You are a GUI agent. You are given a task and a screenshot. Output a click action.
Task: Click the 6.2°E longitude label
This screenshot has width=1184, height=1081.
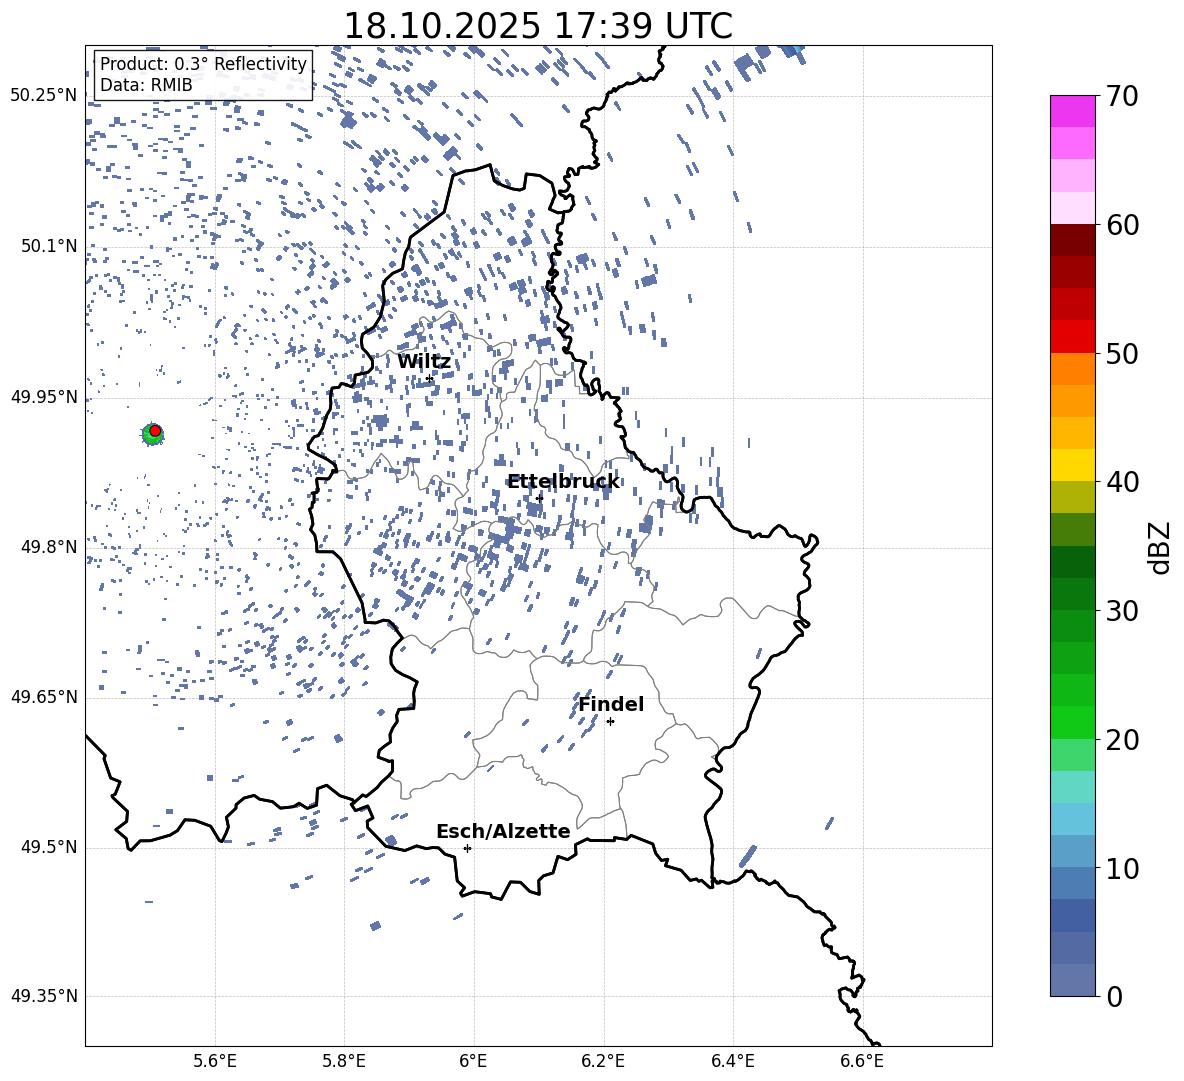pos(603,1061)
